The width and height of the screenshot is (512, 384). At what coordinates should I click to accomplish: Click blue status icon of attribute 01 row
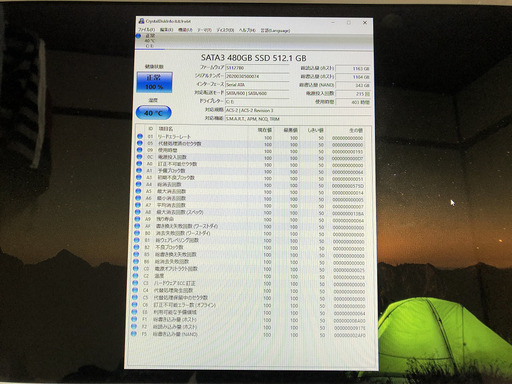[140, 136]
